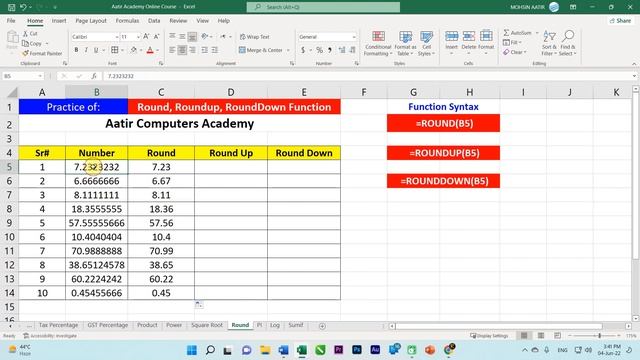The width and height of the screenshot is (640, 360).
Task: Open the Name Box dropdown arrow
Action: coord(40,76)
